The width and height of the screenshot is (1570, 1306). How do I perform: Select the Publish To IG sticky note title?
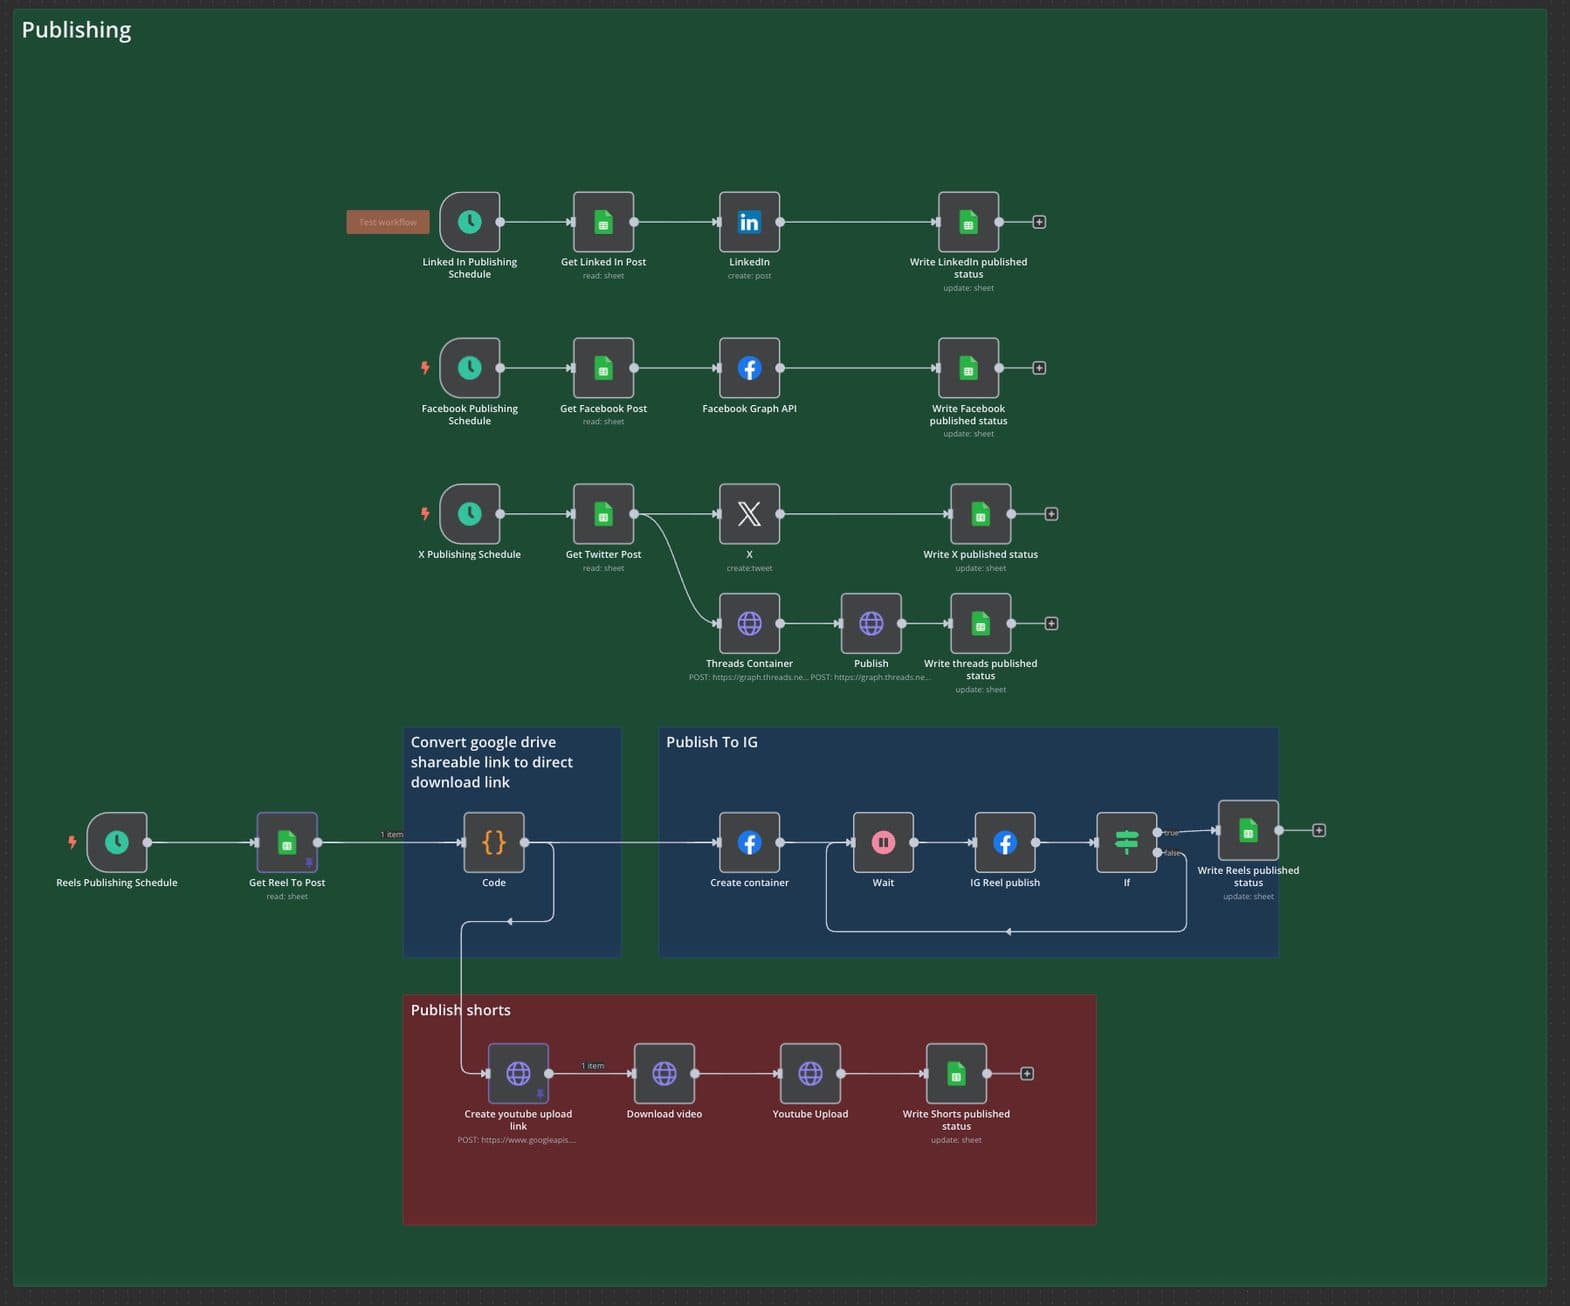click(712, 742)
